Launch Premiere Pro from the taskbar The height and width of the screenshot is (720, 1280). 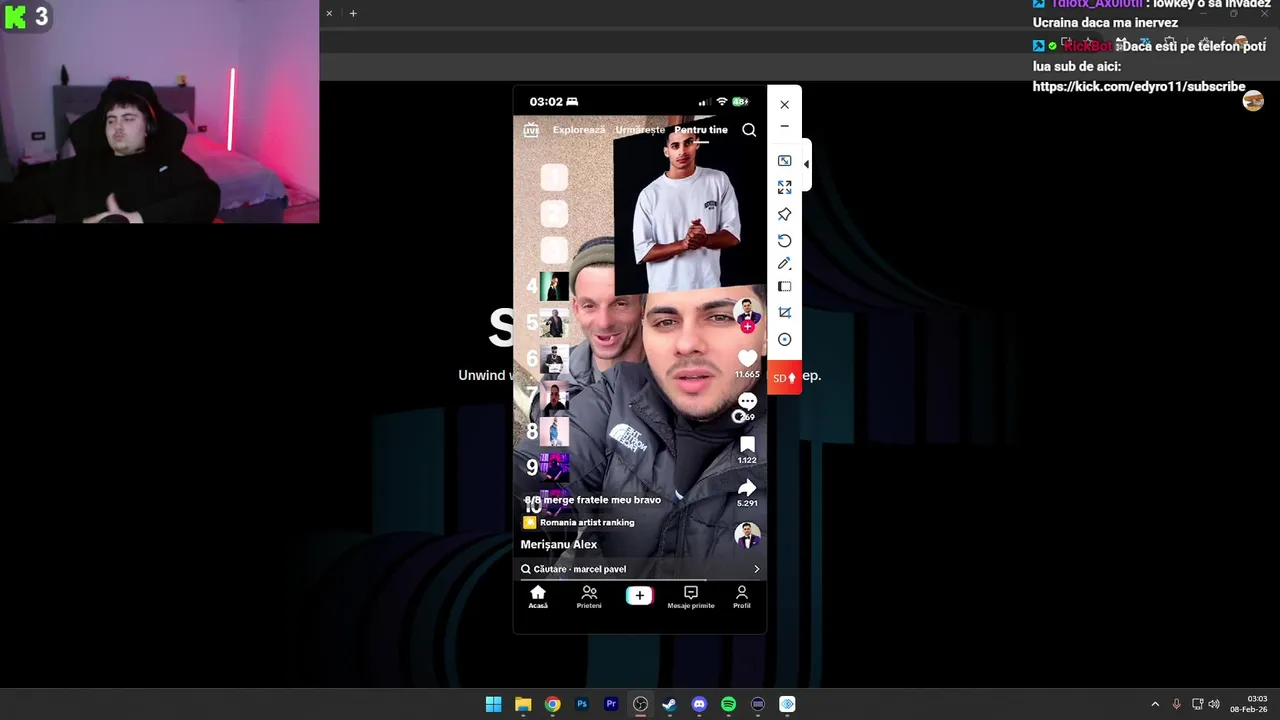[611, 704]
